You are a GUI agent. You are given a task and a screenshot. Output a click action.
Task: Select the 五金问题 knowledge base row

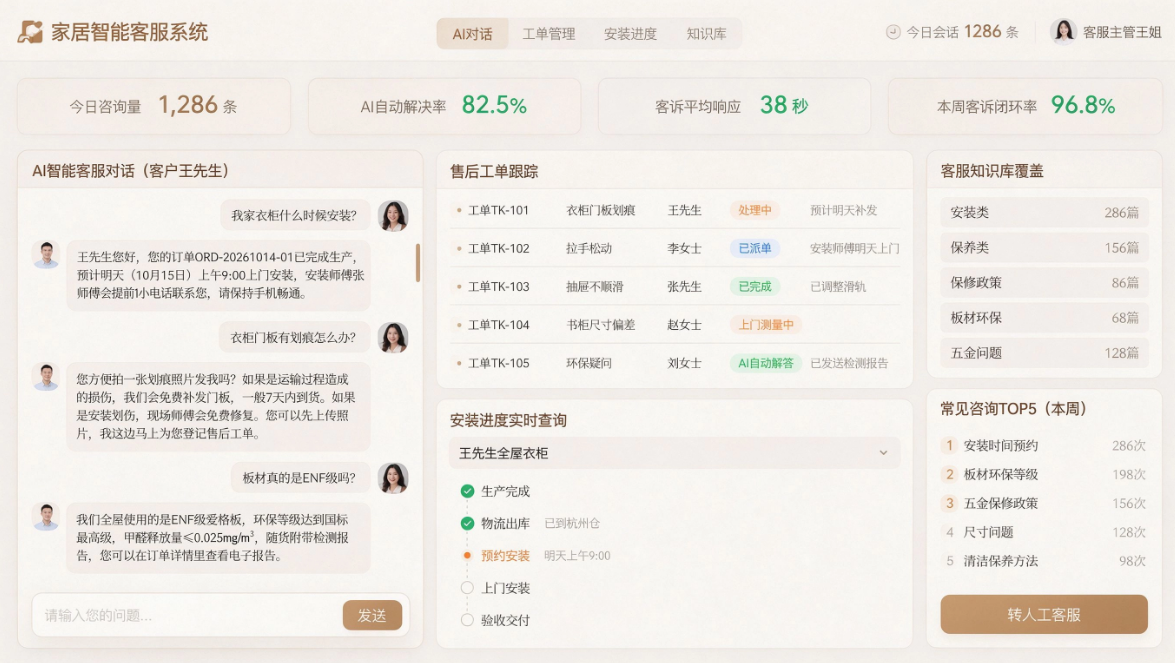click(x=1044, y=354)
